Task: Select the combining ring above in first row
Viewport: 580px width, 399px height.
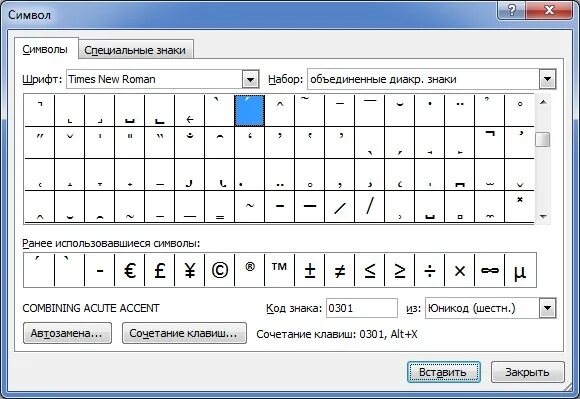Action: 519,111
